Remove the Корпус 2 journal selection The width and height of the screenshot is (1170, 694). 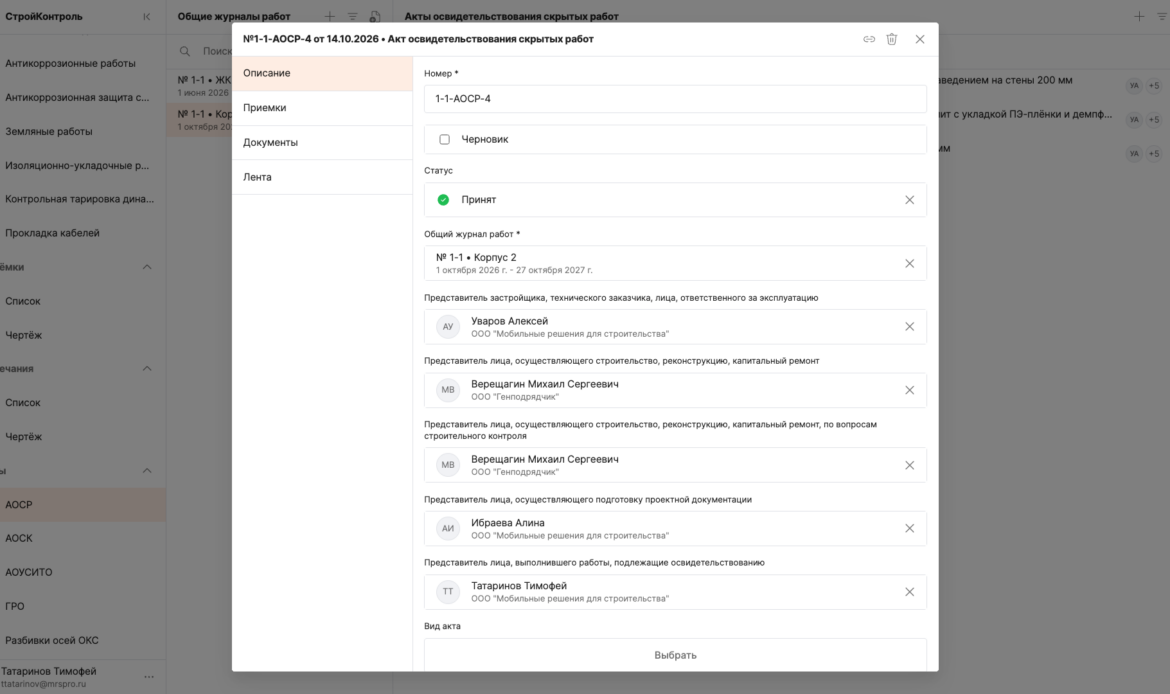pos(910,263)
